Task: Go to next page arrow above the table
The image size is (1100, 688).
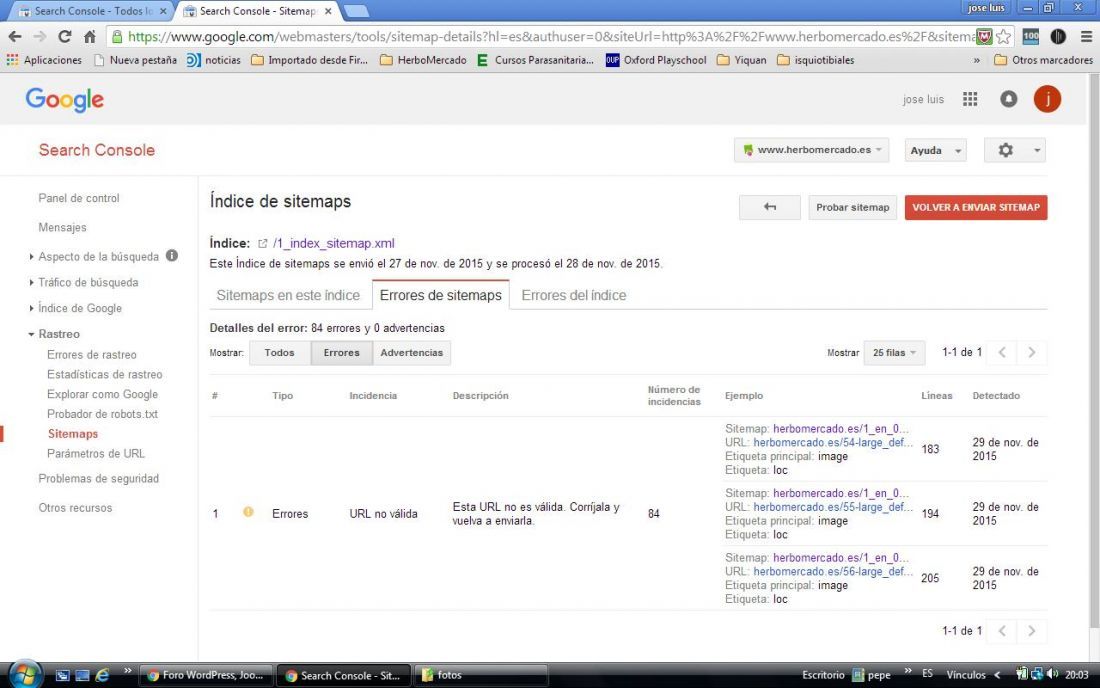Action: (1032, 353)
